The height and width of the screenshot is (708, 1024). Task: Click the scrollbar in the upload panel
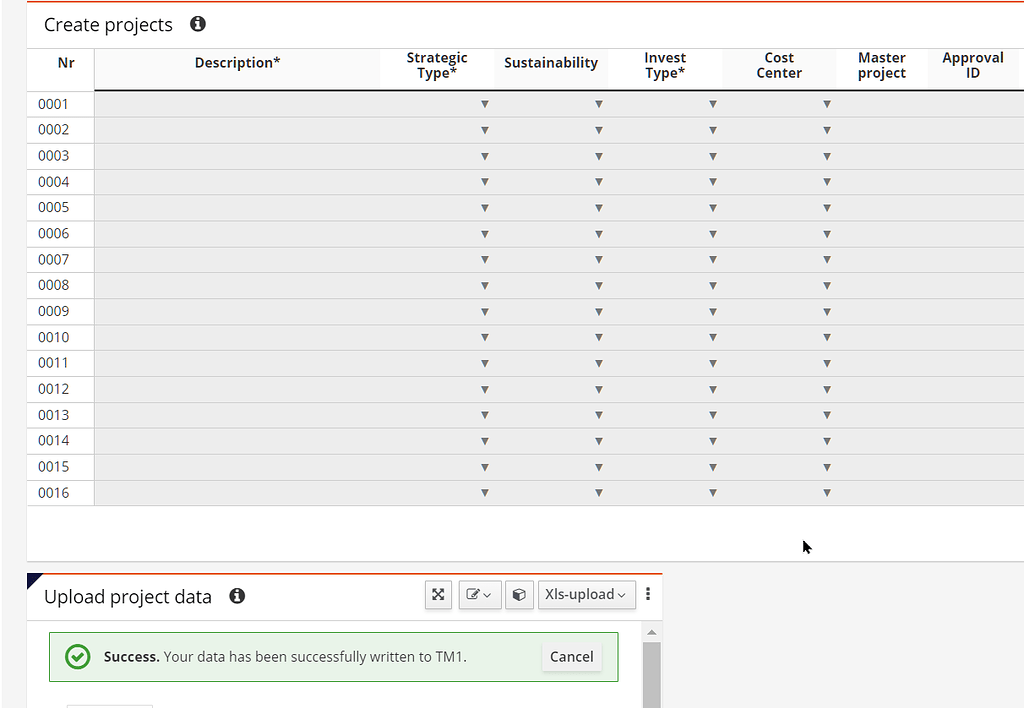pyautogui.click(x=652, y=670)
